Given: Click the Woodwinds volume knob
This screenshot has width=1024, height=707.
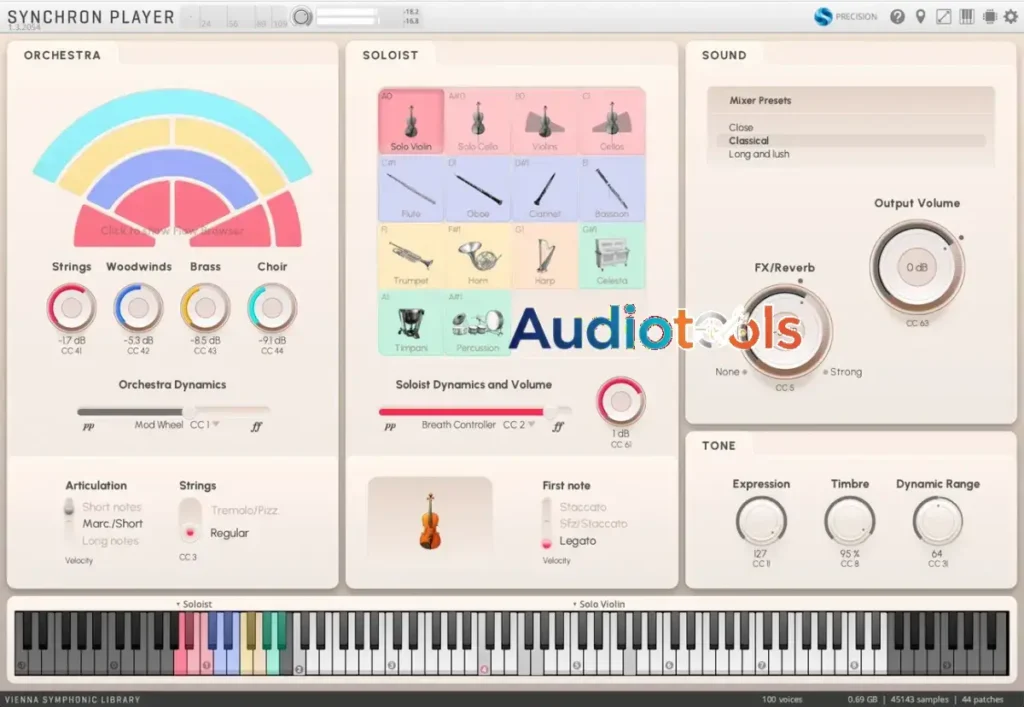Looking at the screenshot, I should [x=138, y=307].
